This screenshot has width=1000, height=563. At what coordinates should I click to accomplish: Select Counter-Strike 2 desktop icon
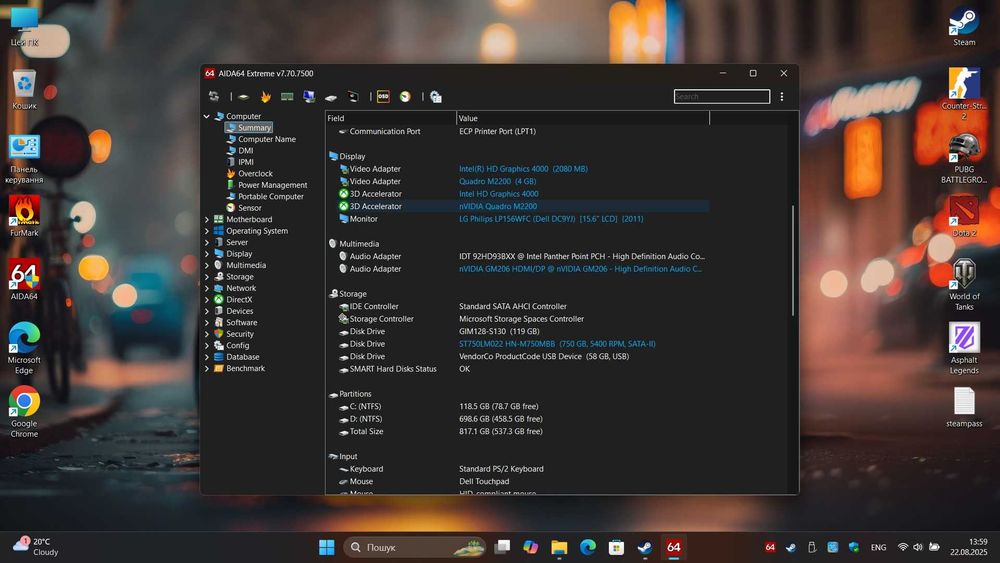[x=964, y=93]
